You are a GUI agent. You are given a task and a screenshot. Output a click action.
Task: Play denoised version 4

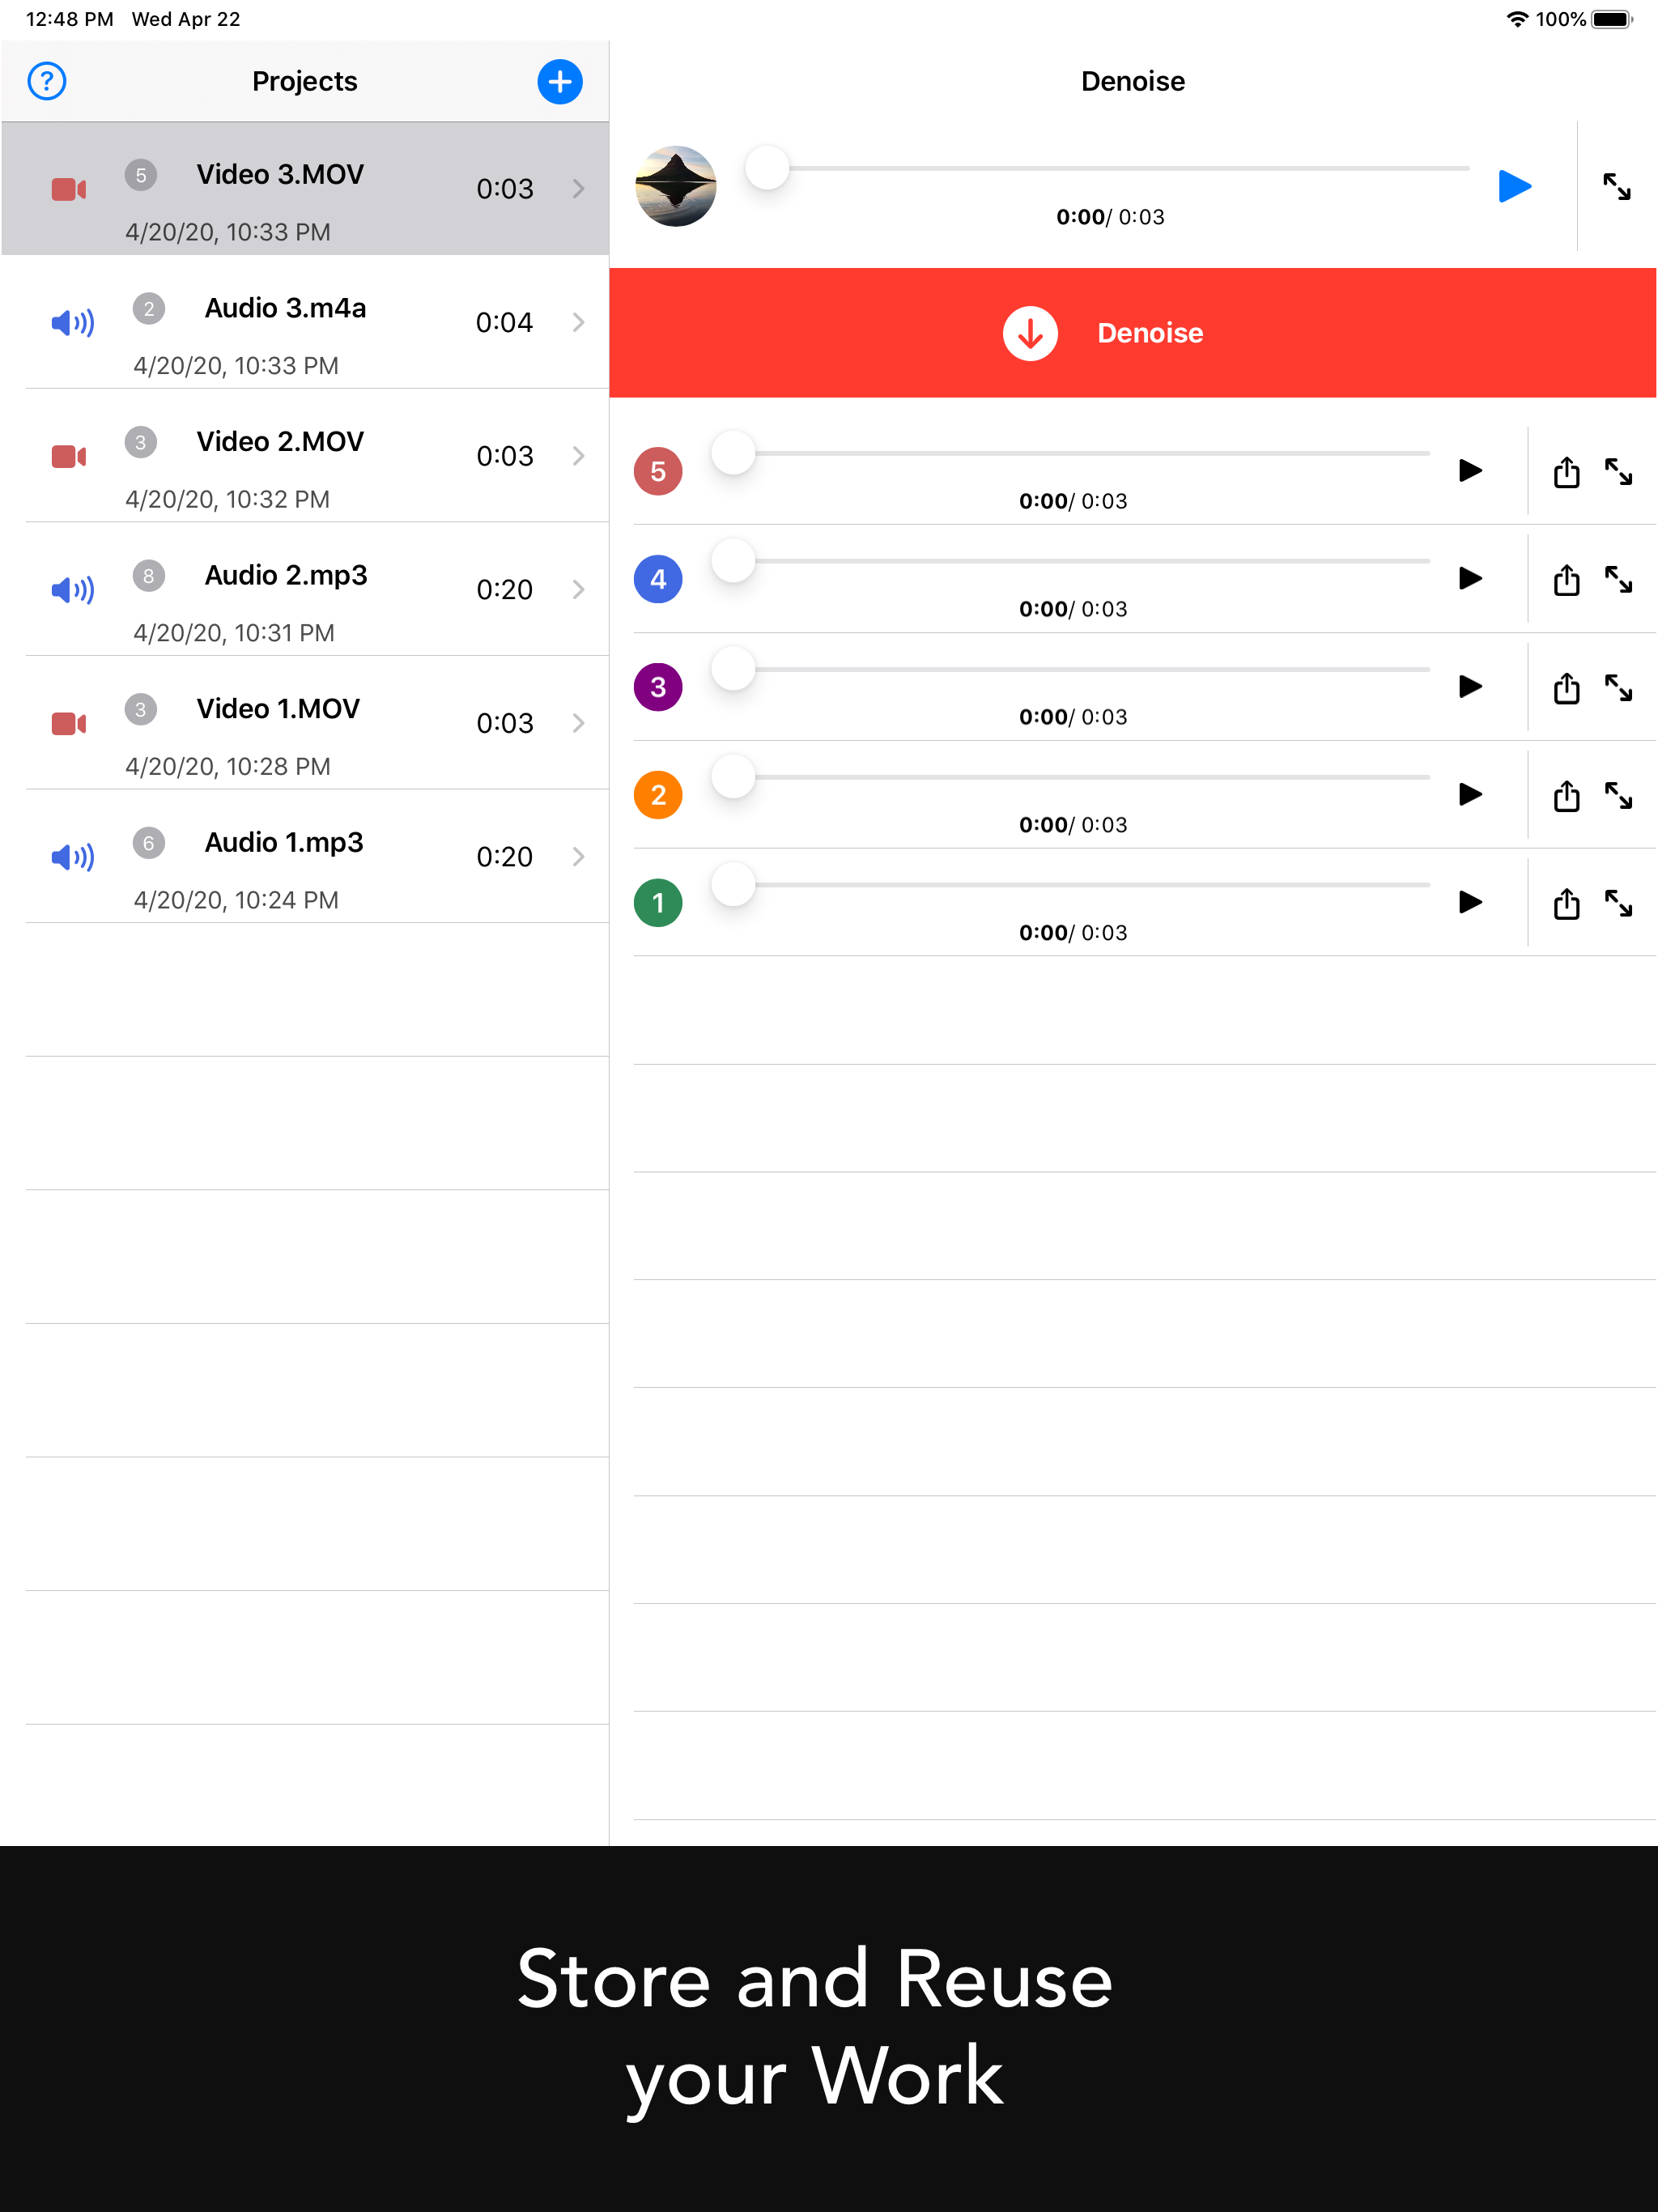(x=1470, y=579)
